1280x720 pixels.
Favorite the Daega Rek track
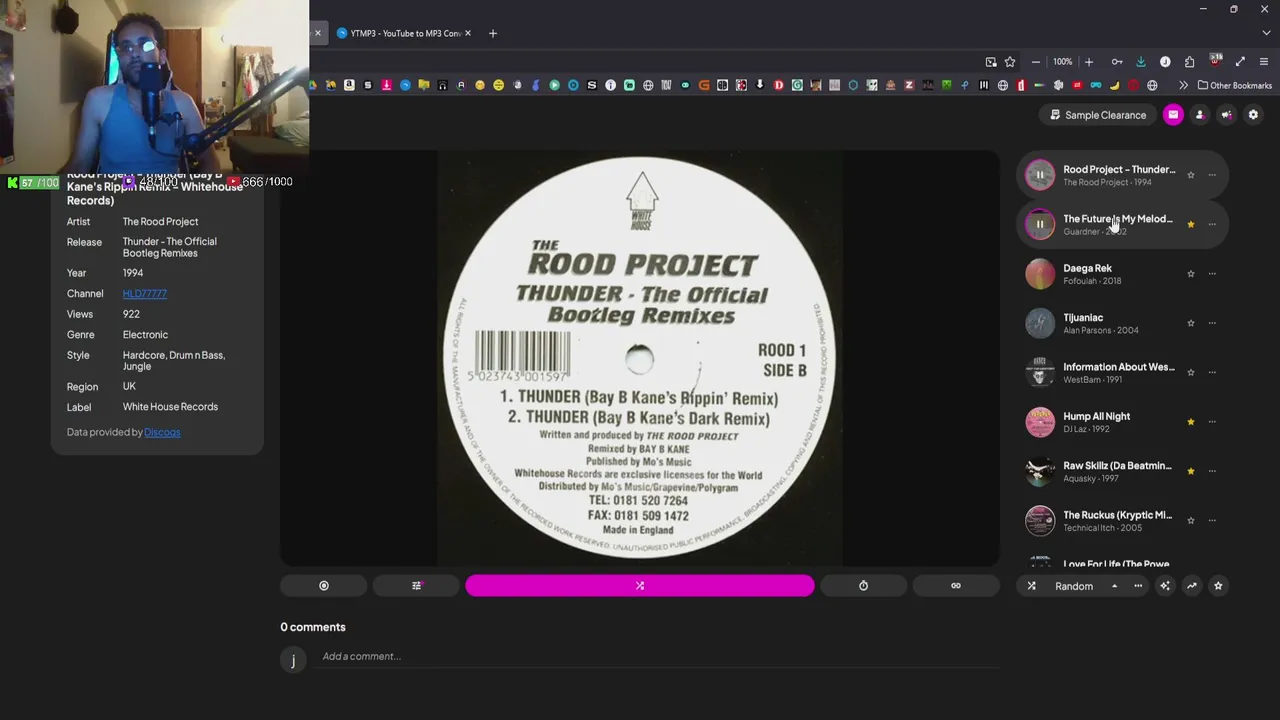tap(1190, 273)
